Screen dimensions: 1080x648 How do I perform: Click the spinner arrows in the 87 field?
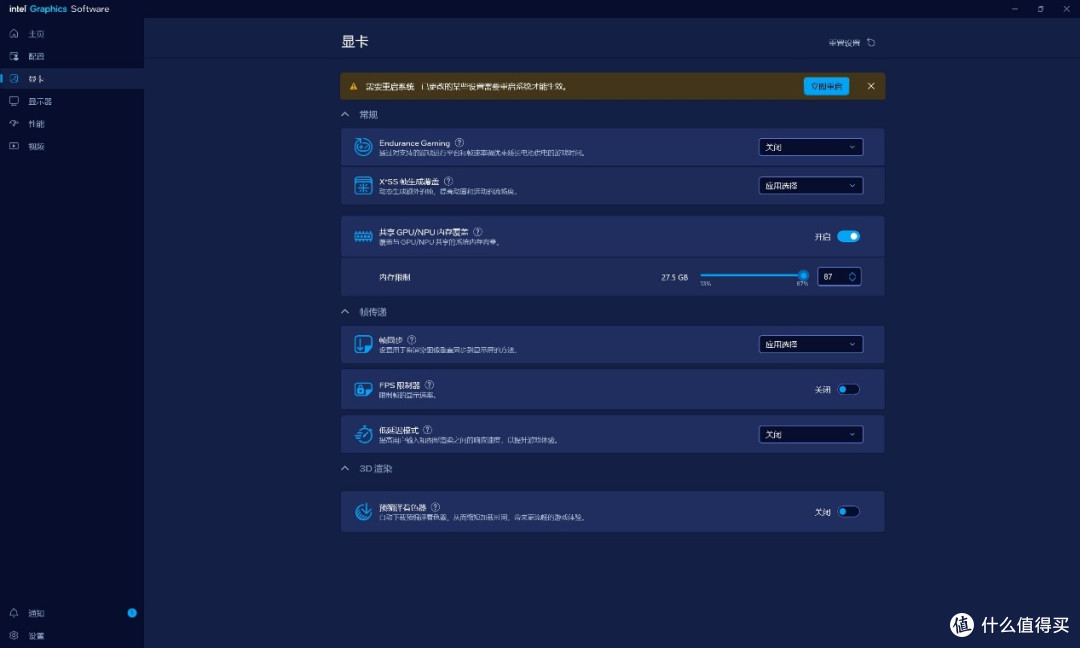pos(852,277)
